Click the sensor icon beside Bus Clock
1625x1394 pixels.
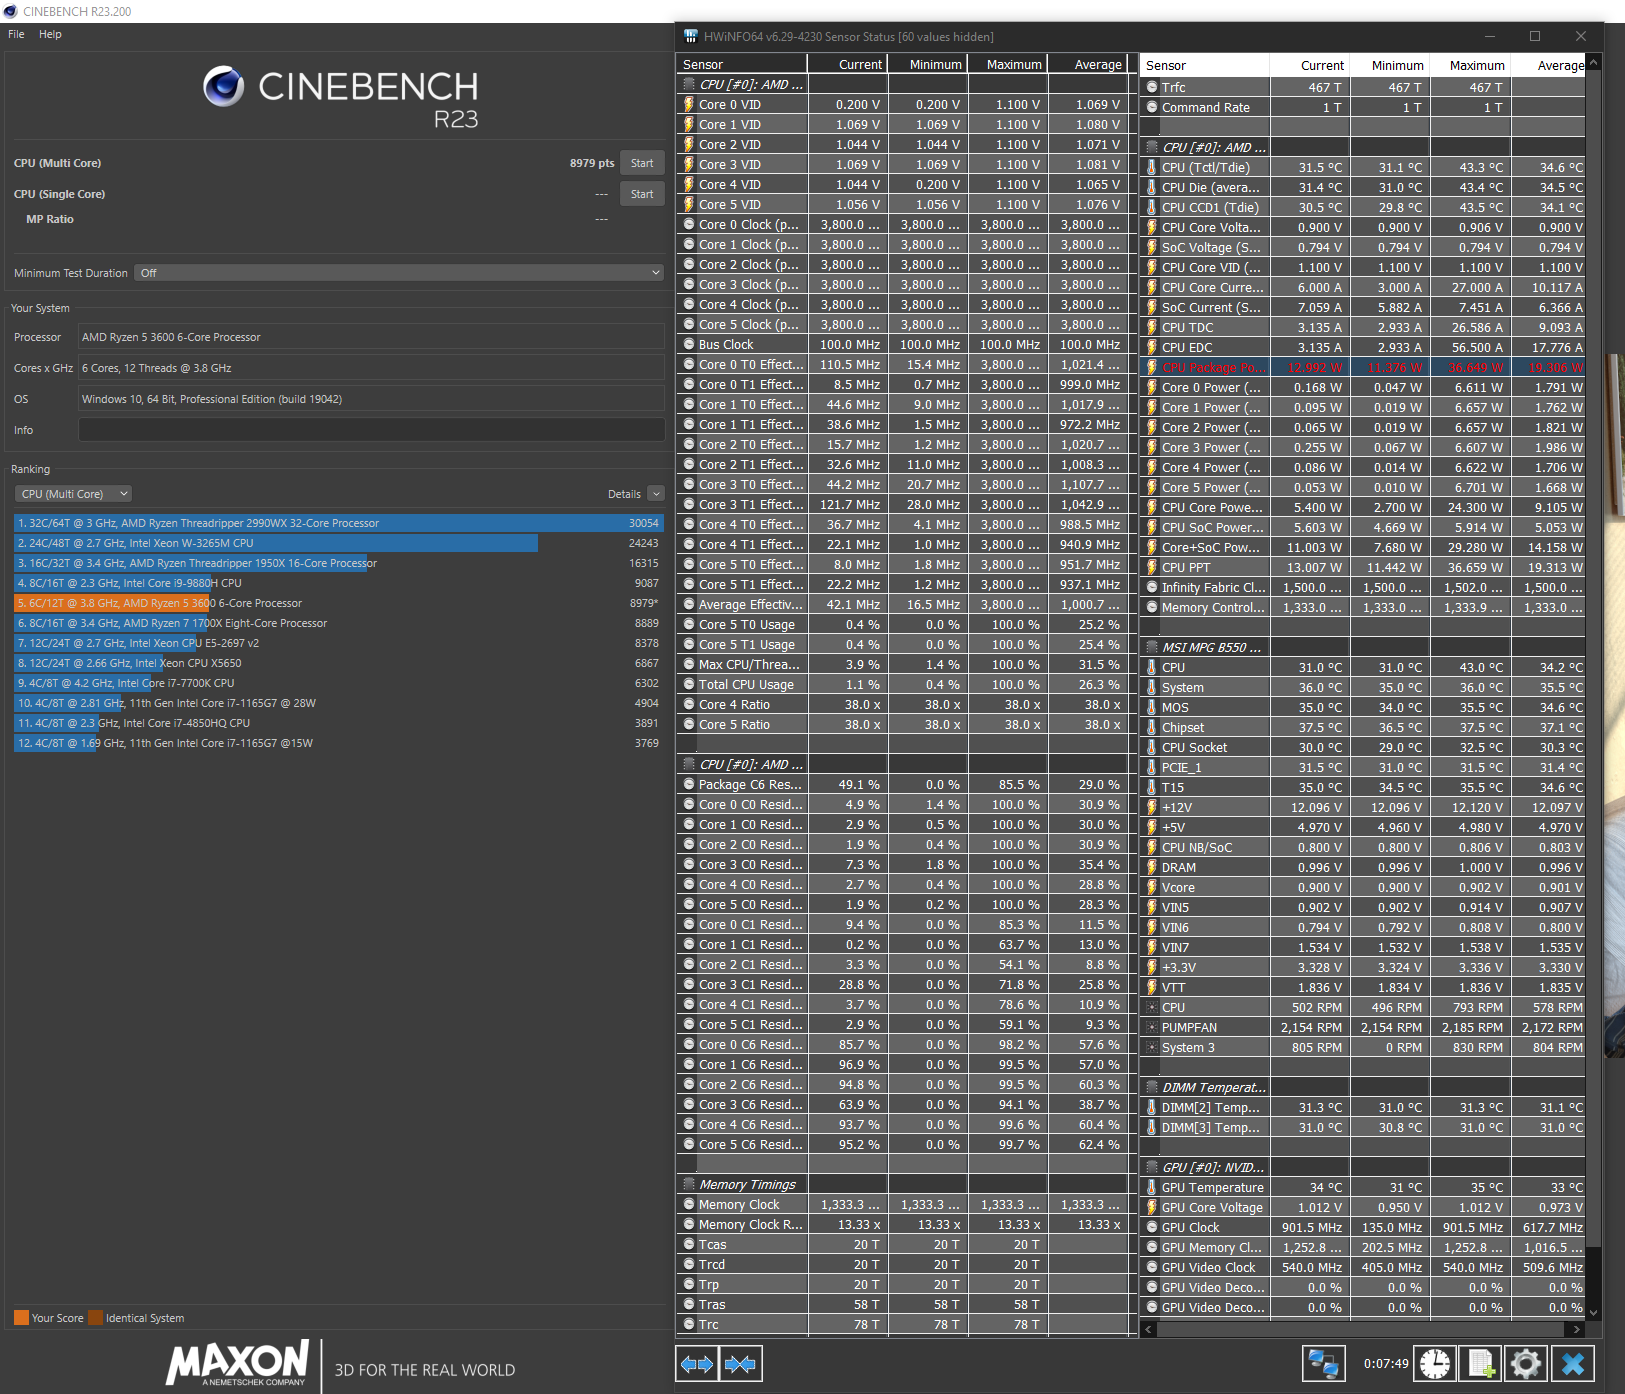(689, 344)
